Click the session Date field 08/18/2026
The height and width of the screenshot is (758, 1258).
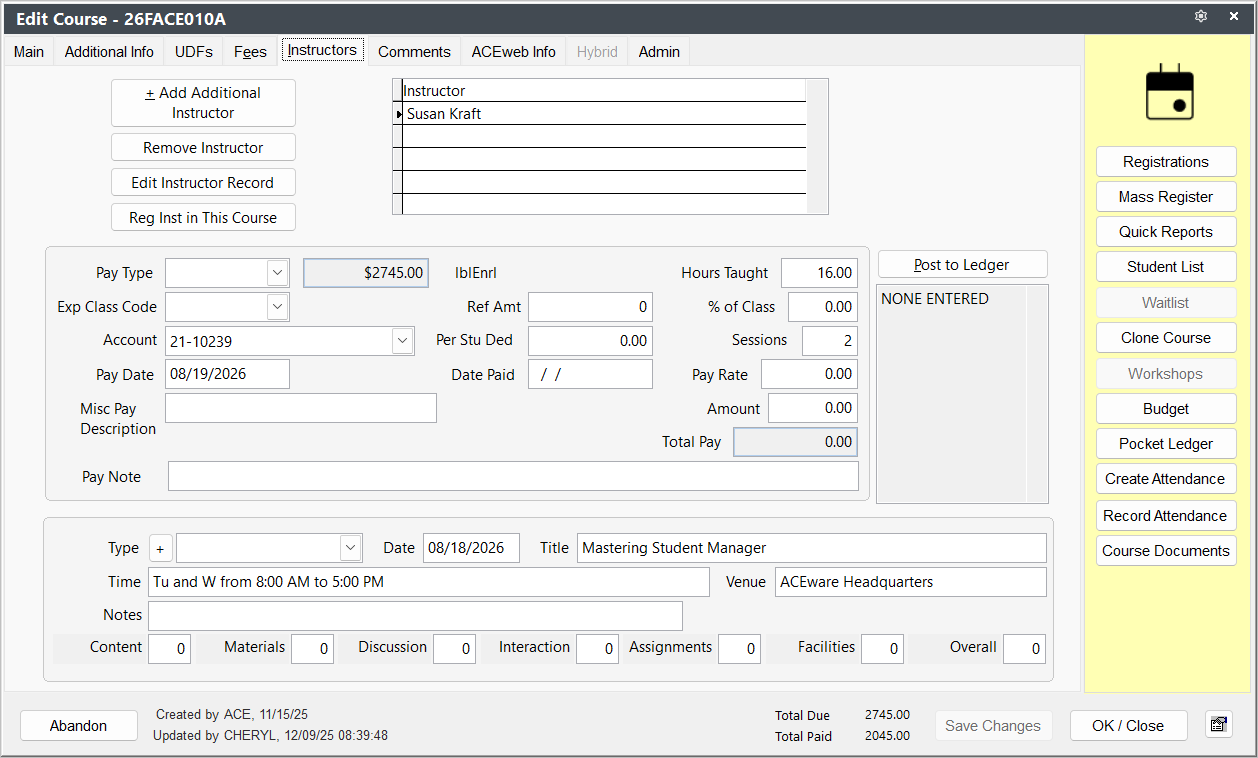[471, 548]
